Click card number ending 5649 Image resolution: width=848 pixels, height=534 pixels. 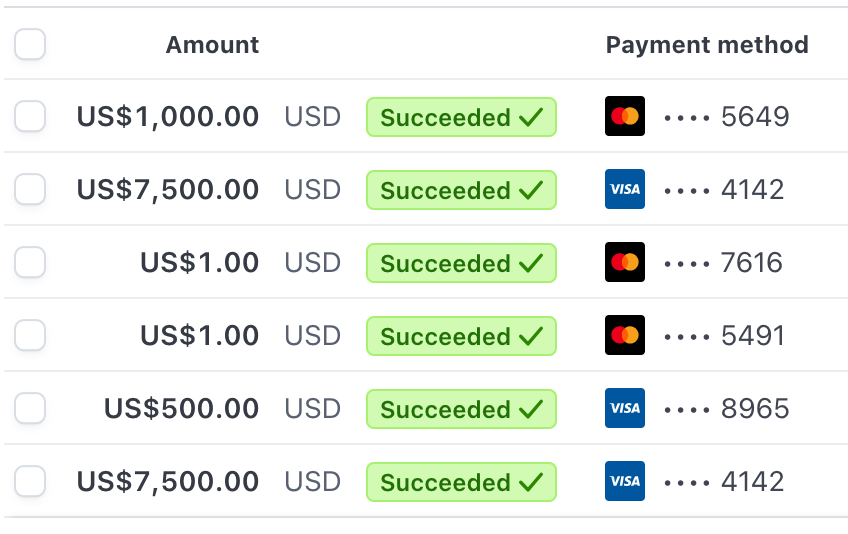727,117
